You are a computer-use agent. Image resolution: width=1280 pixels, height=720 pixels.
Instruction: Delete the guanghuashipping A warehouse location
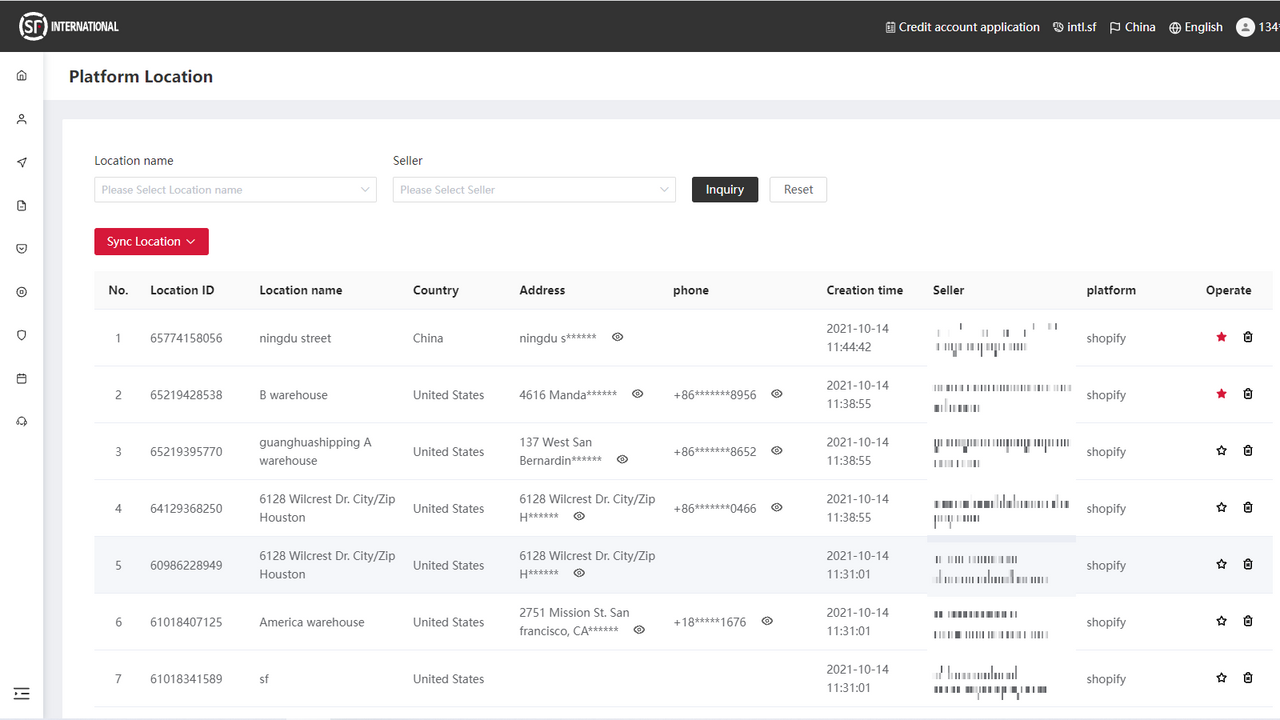[x=1248, y=451]
